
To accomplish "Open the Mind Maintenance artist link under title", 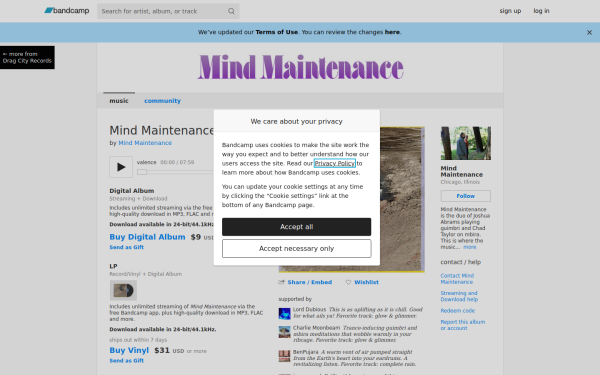I will 145,143.
